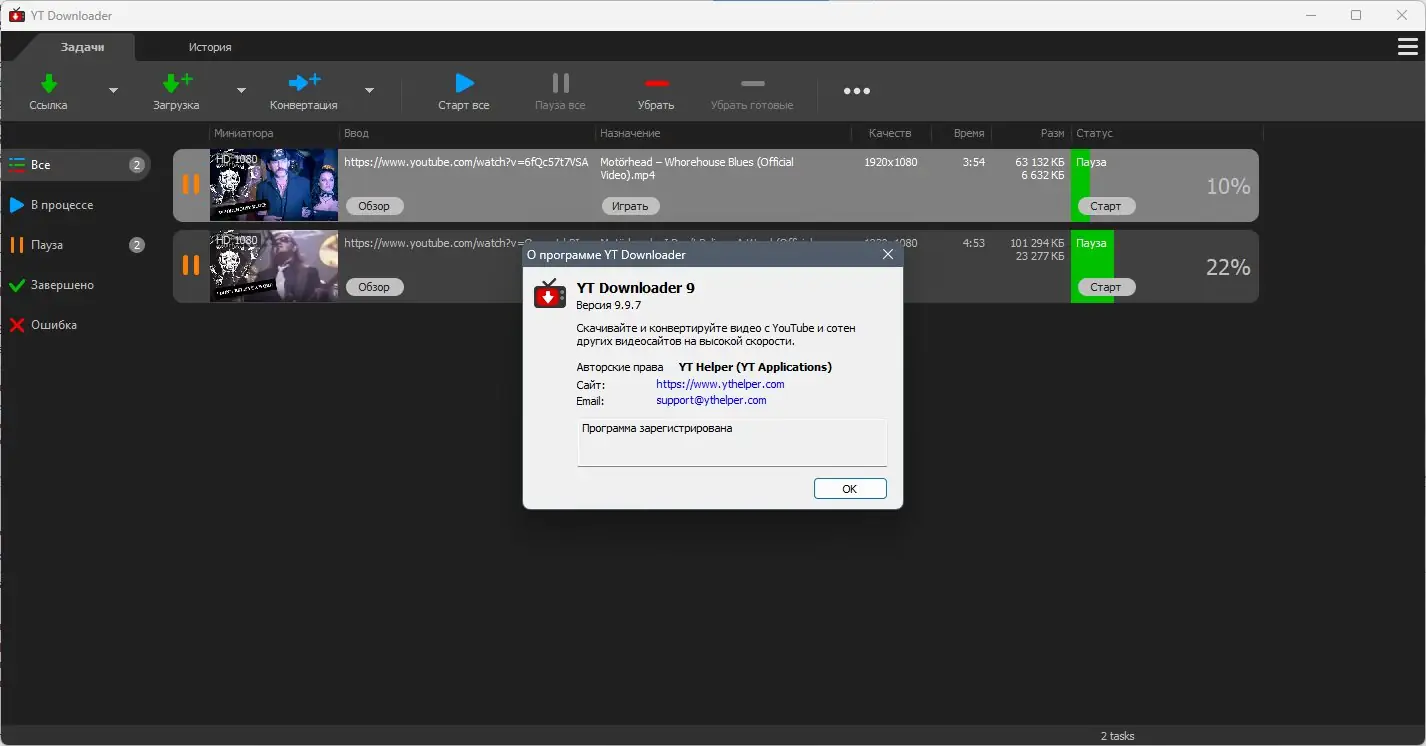Open the hamburger main menu
This screenshot has height=746, width=1426.
(1407, 47)
